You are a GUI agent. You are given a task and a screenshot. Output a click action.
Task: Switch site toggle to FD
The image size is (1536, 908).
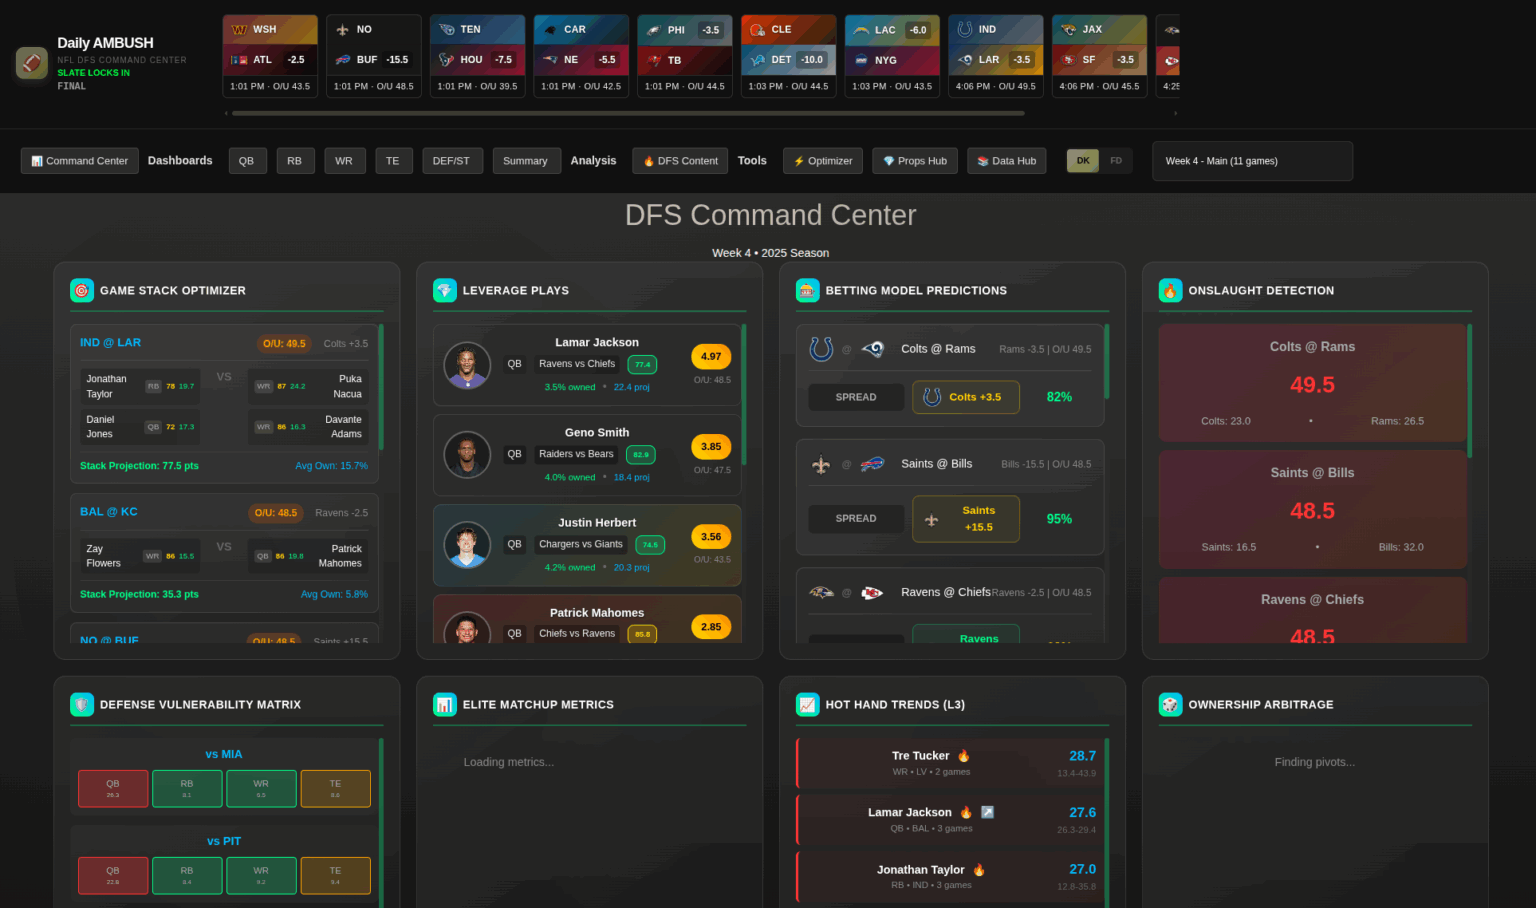click(x=1116, y=161)
